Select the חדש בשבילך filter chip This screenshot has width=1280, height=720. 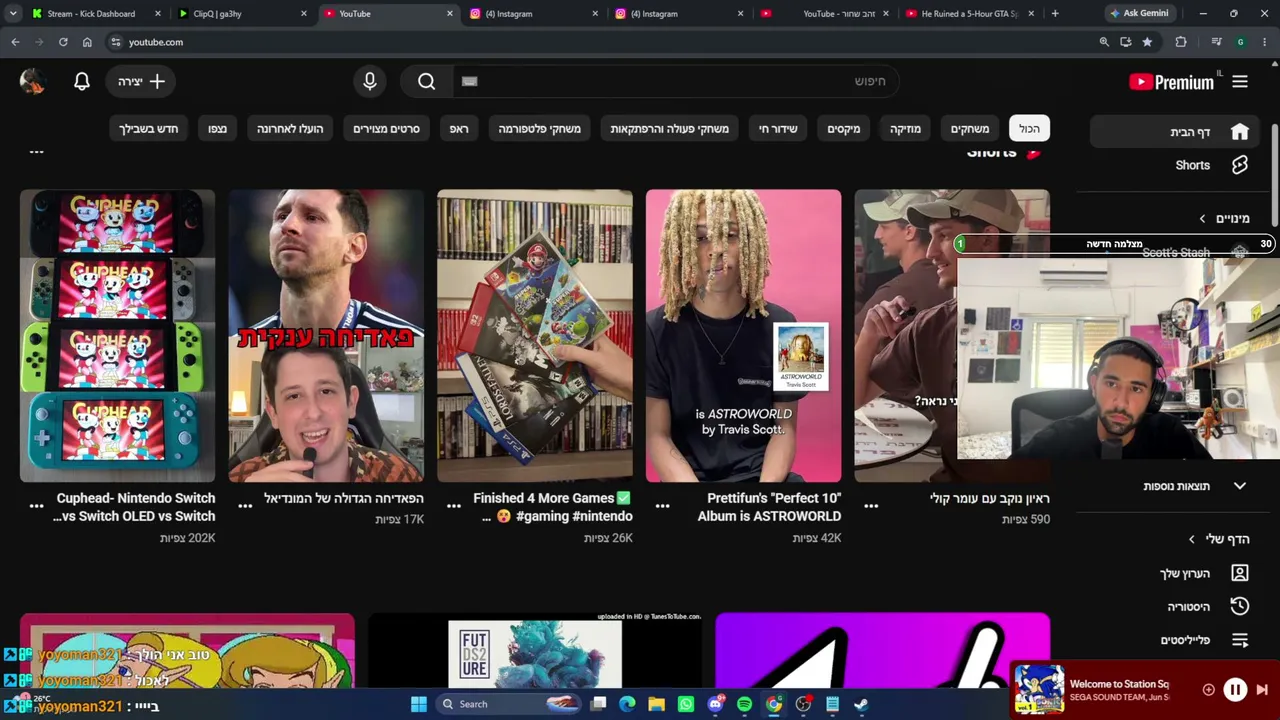tap(148, 129)
